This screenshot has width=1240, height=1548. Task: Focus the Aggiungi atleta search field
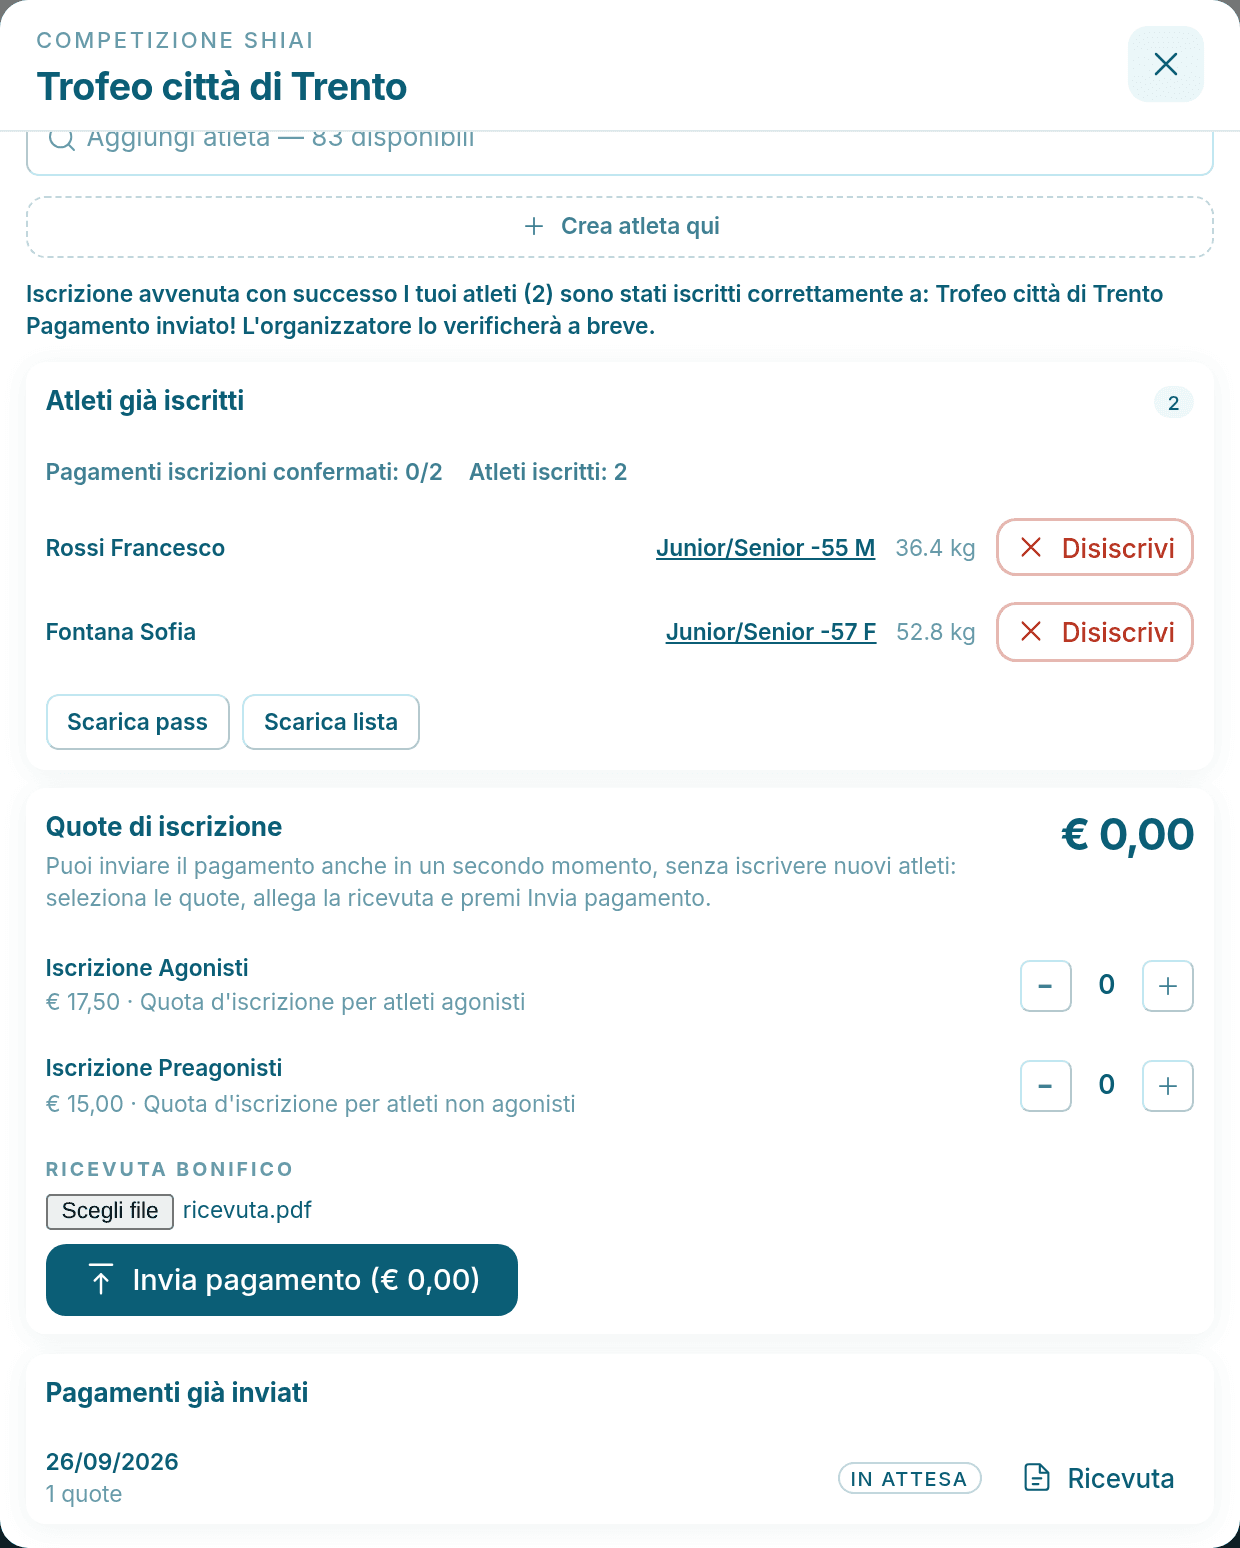tap(620, 152)
